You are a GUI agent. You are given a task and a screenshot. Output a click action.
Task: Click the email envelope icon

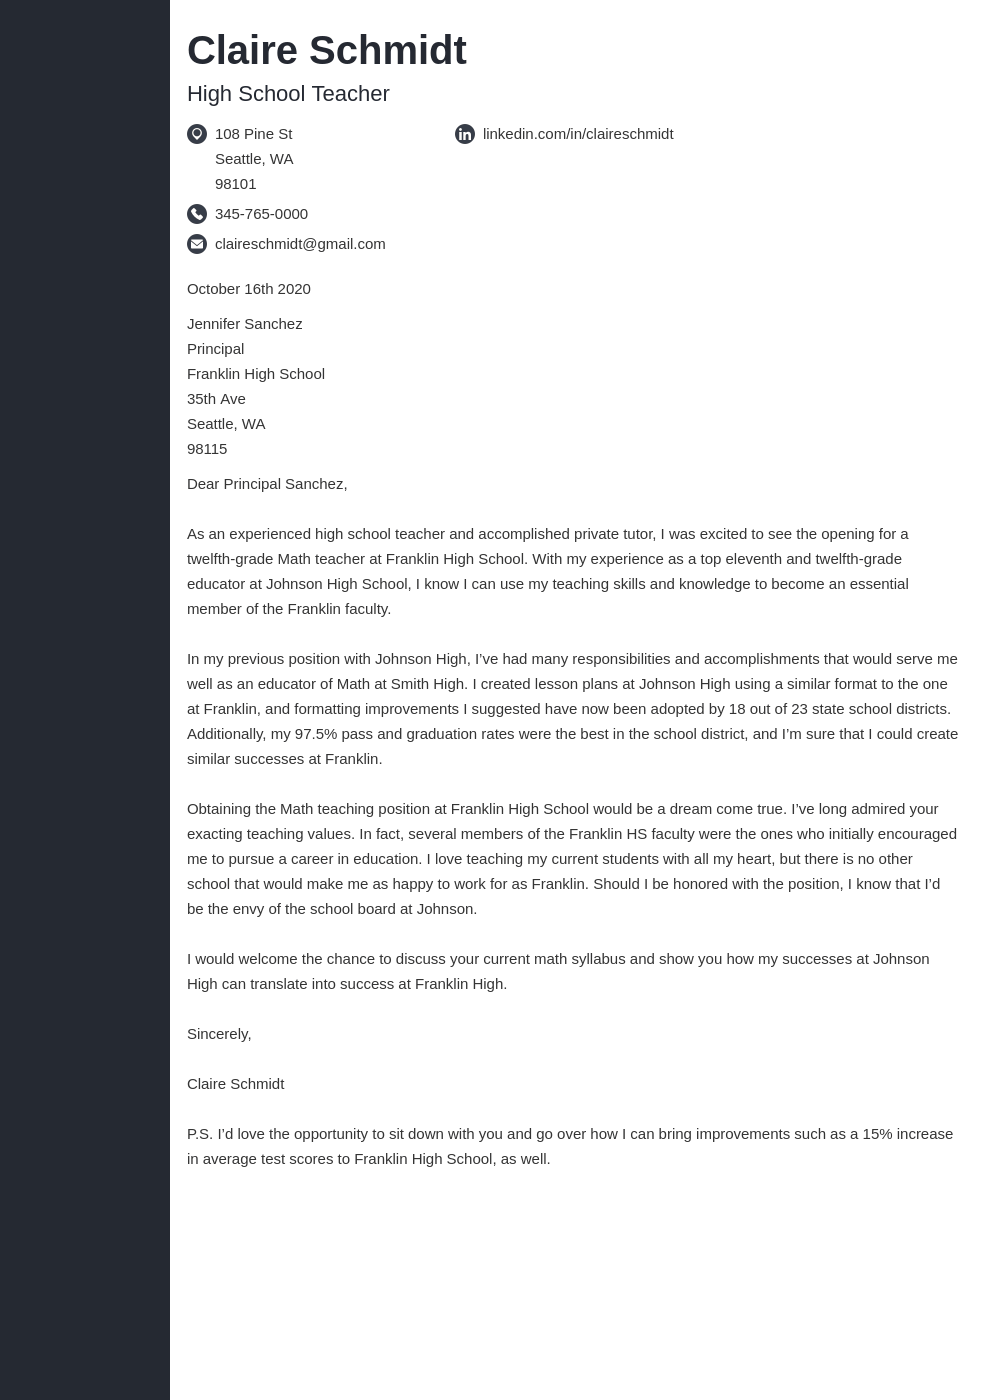coord(197,244)
